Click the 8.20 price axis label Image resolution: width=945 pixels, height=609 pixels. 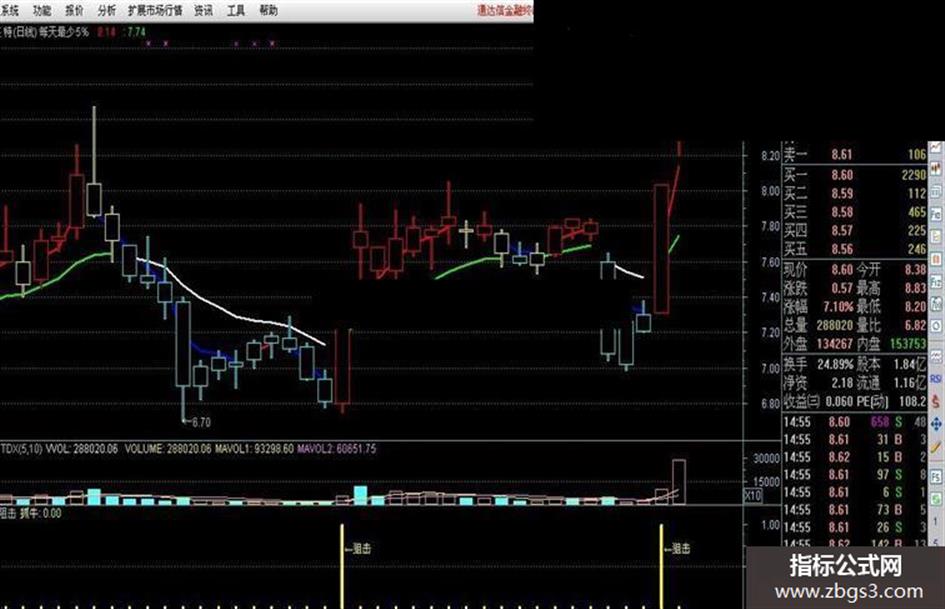tap(771, 156)
